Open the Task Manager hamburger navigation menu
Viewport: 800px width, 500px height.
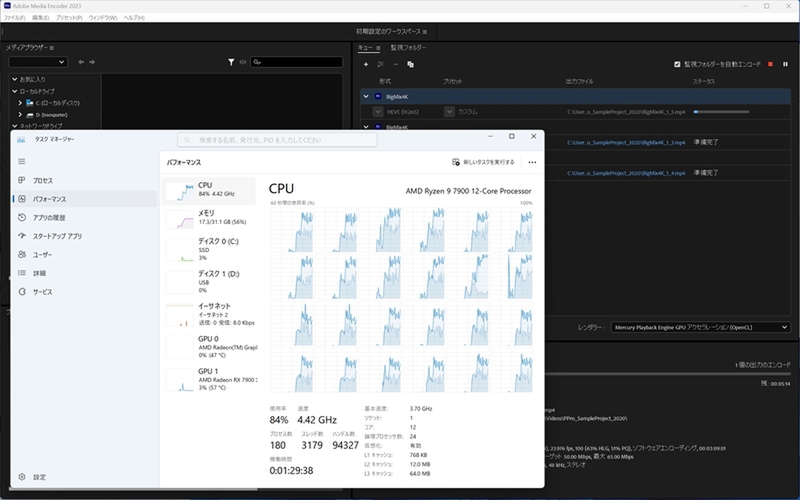pyautogui.click(x=23, y=161)
